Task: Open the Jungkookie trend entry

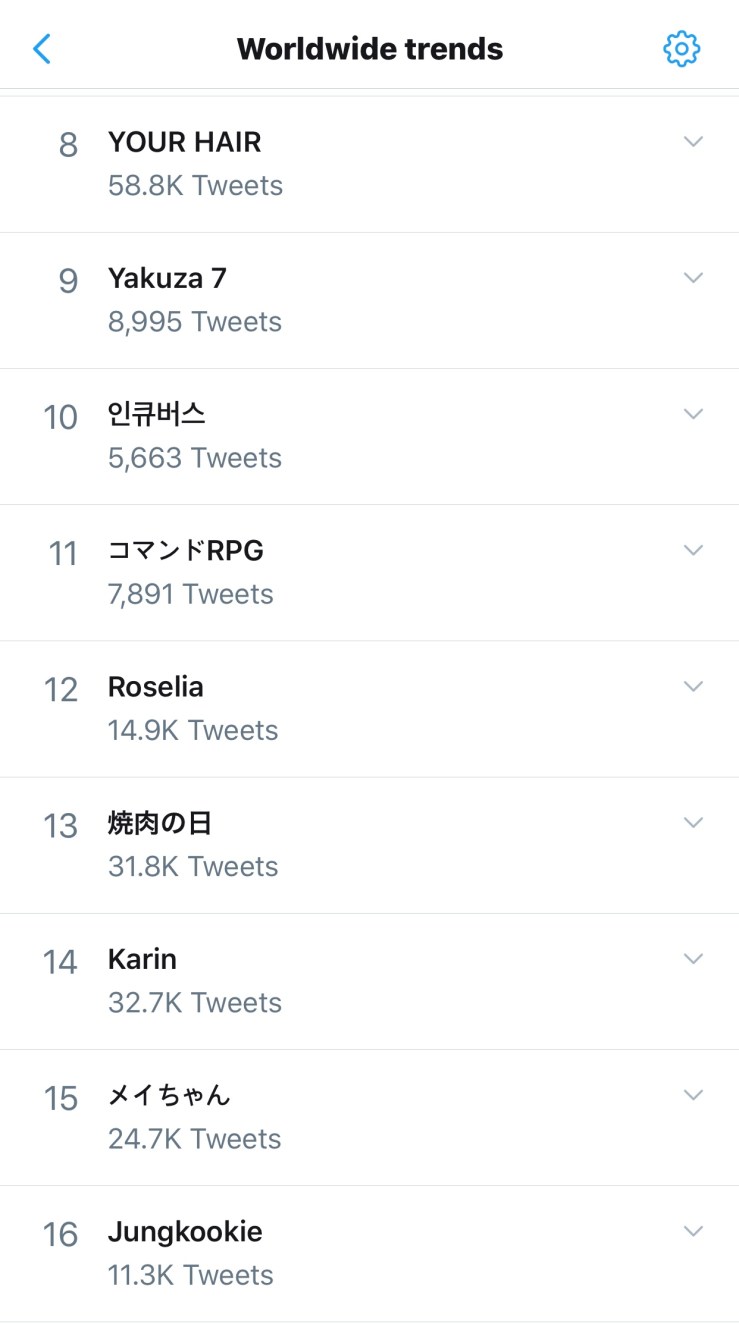Action: point(185,1232)
